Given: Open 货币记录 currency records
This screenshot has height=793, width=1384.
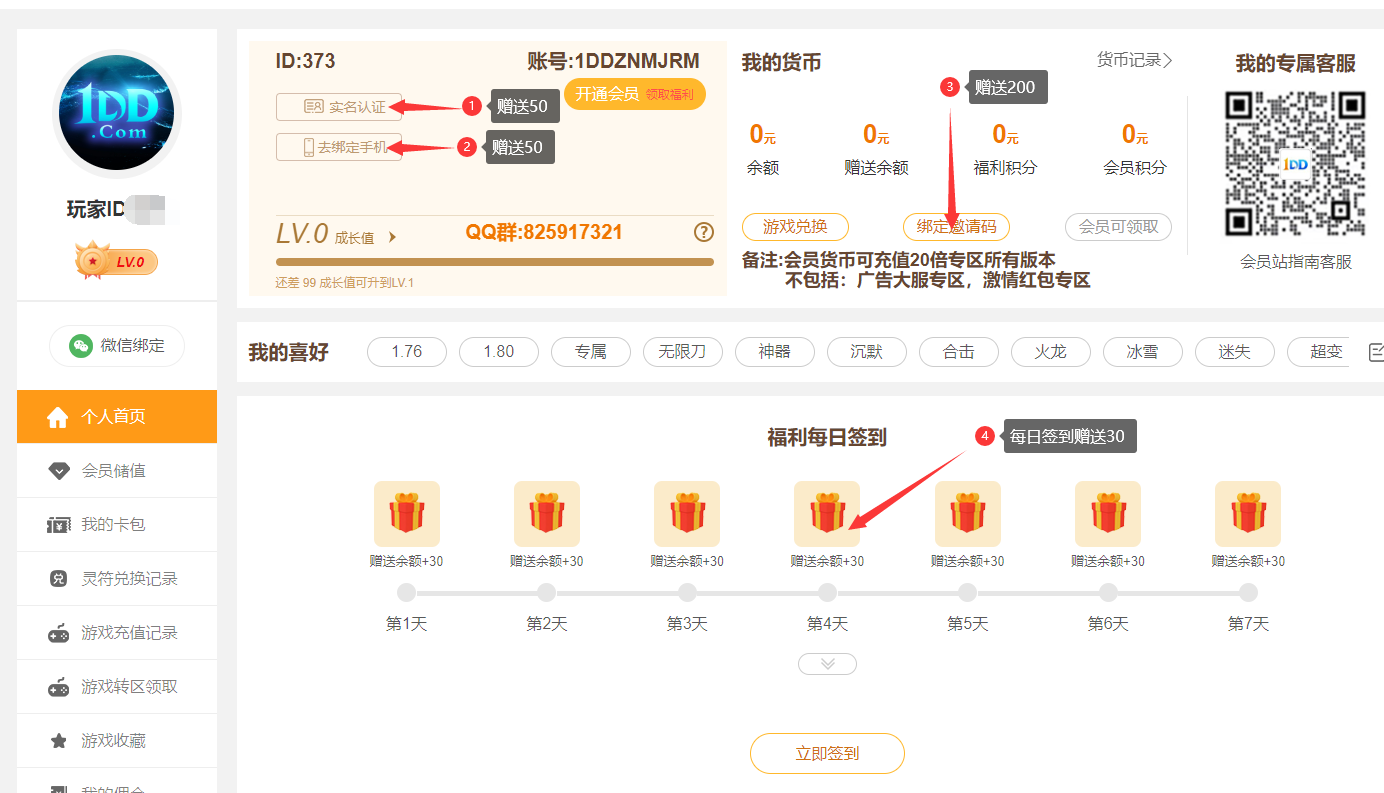Looking at the screenshot, I should (1134, 61).
